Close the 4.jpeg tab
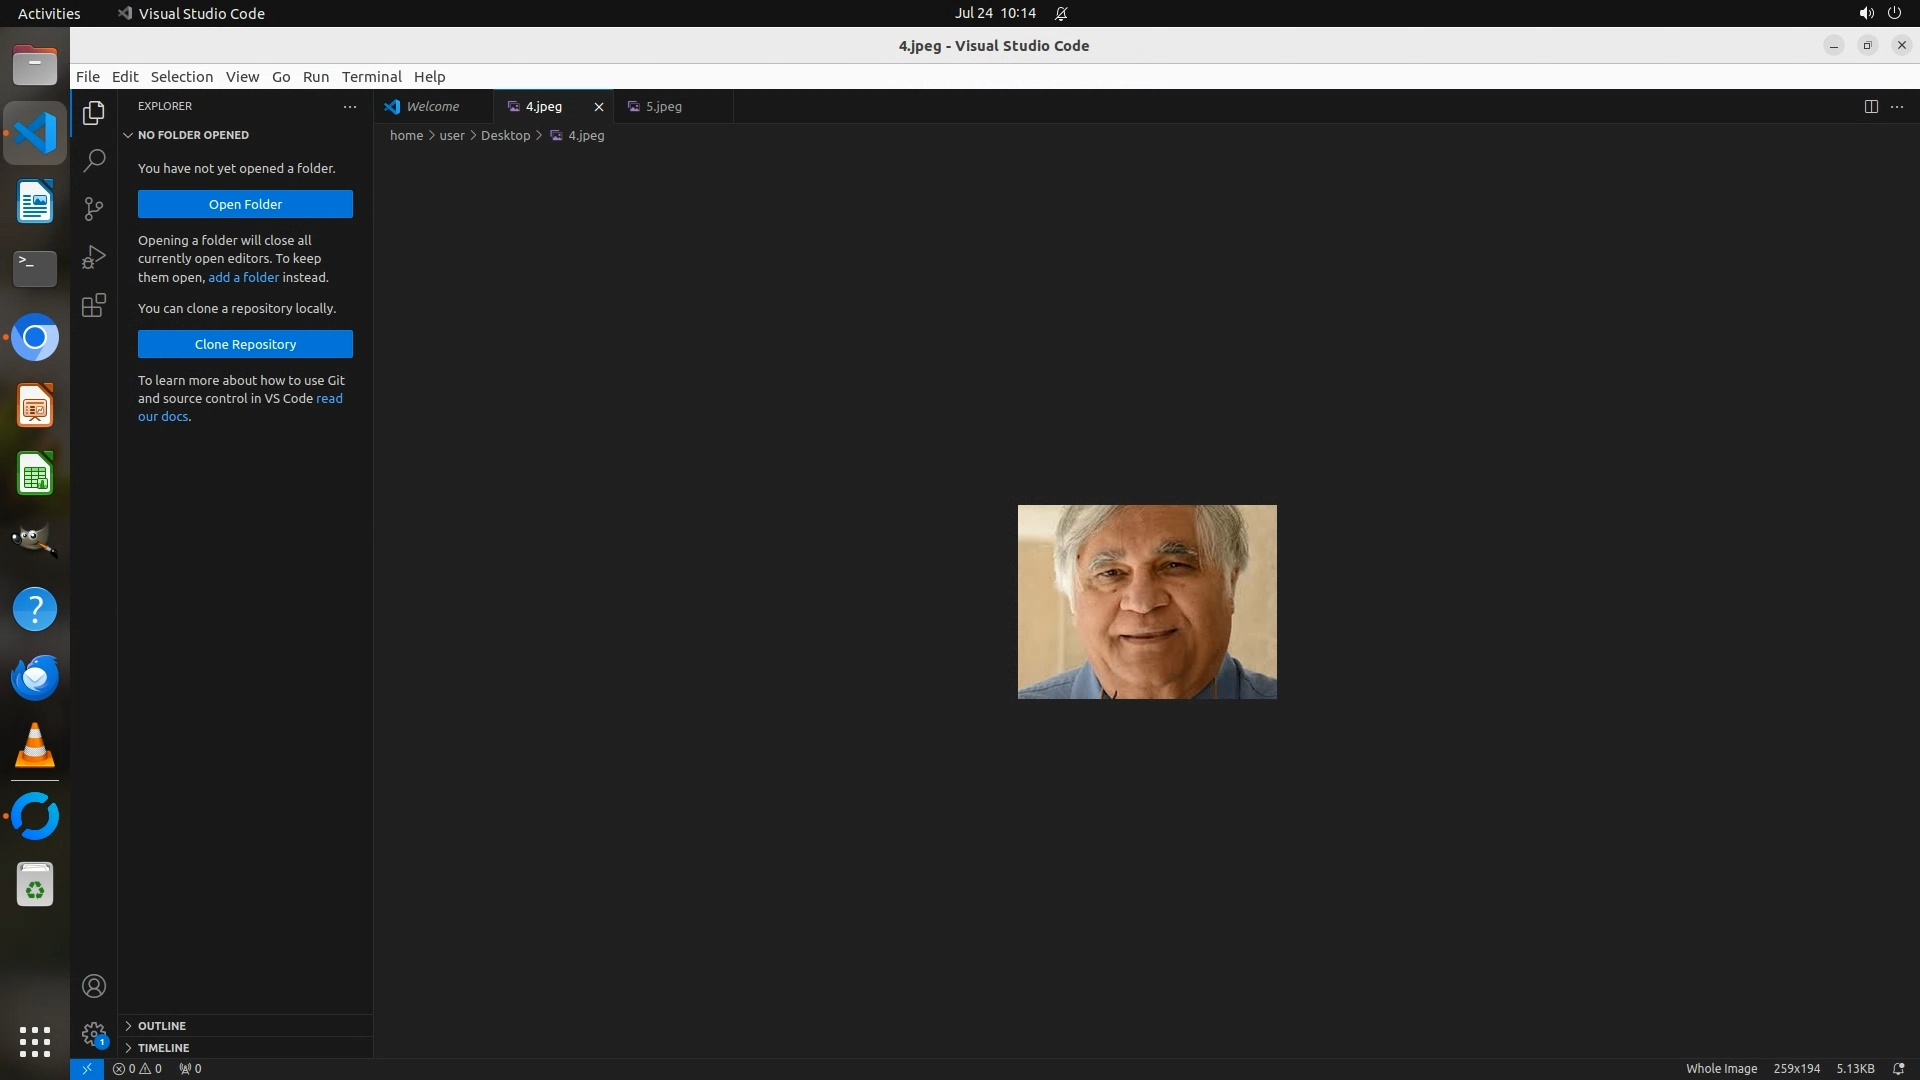Image resolution: width=1920 pixels, height=1080 pixels. point(599,107)
